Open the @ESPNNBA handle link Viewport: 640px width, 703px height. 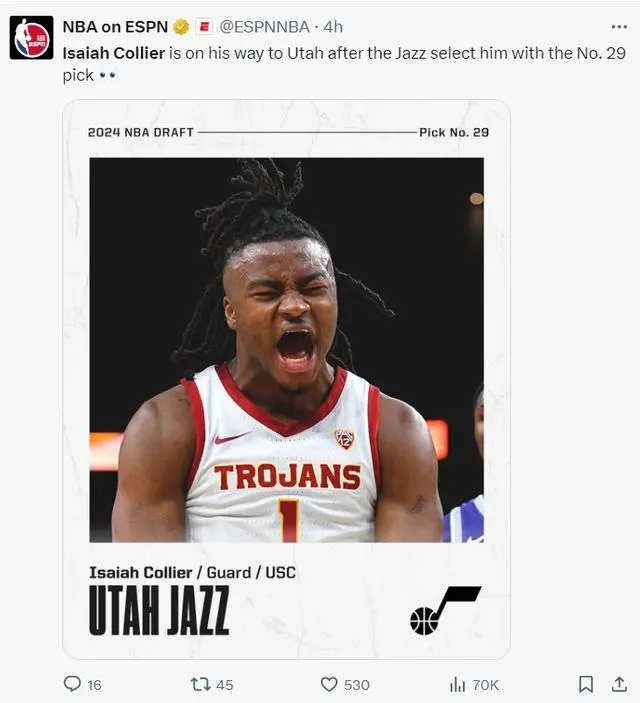click(265, 27)
